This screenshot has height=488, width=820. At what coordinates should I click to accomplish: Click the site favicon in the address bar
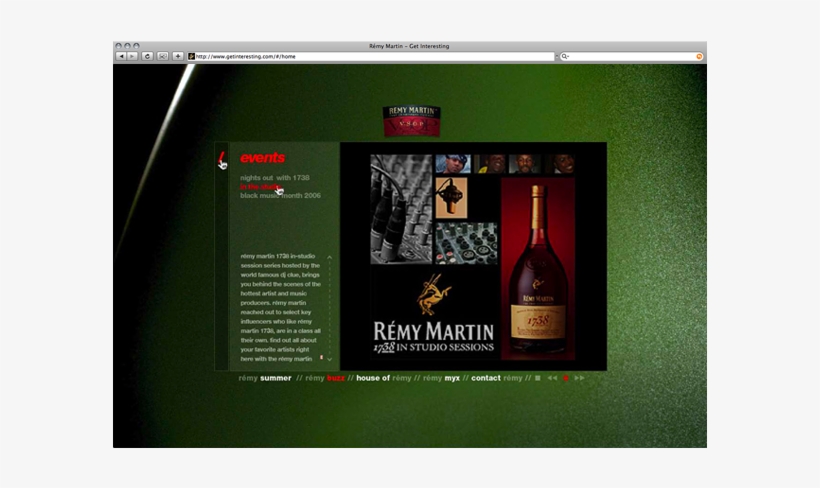tap(191, 56)
